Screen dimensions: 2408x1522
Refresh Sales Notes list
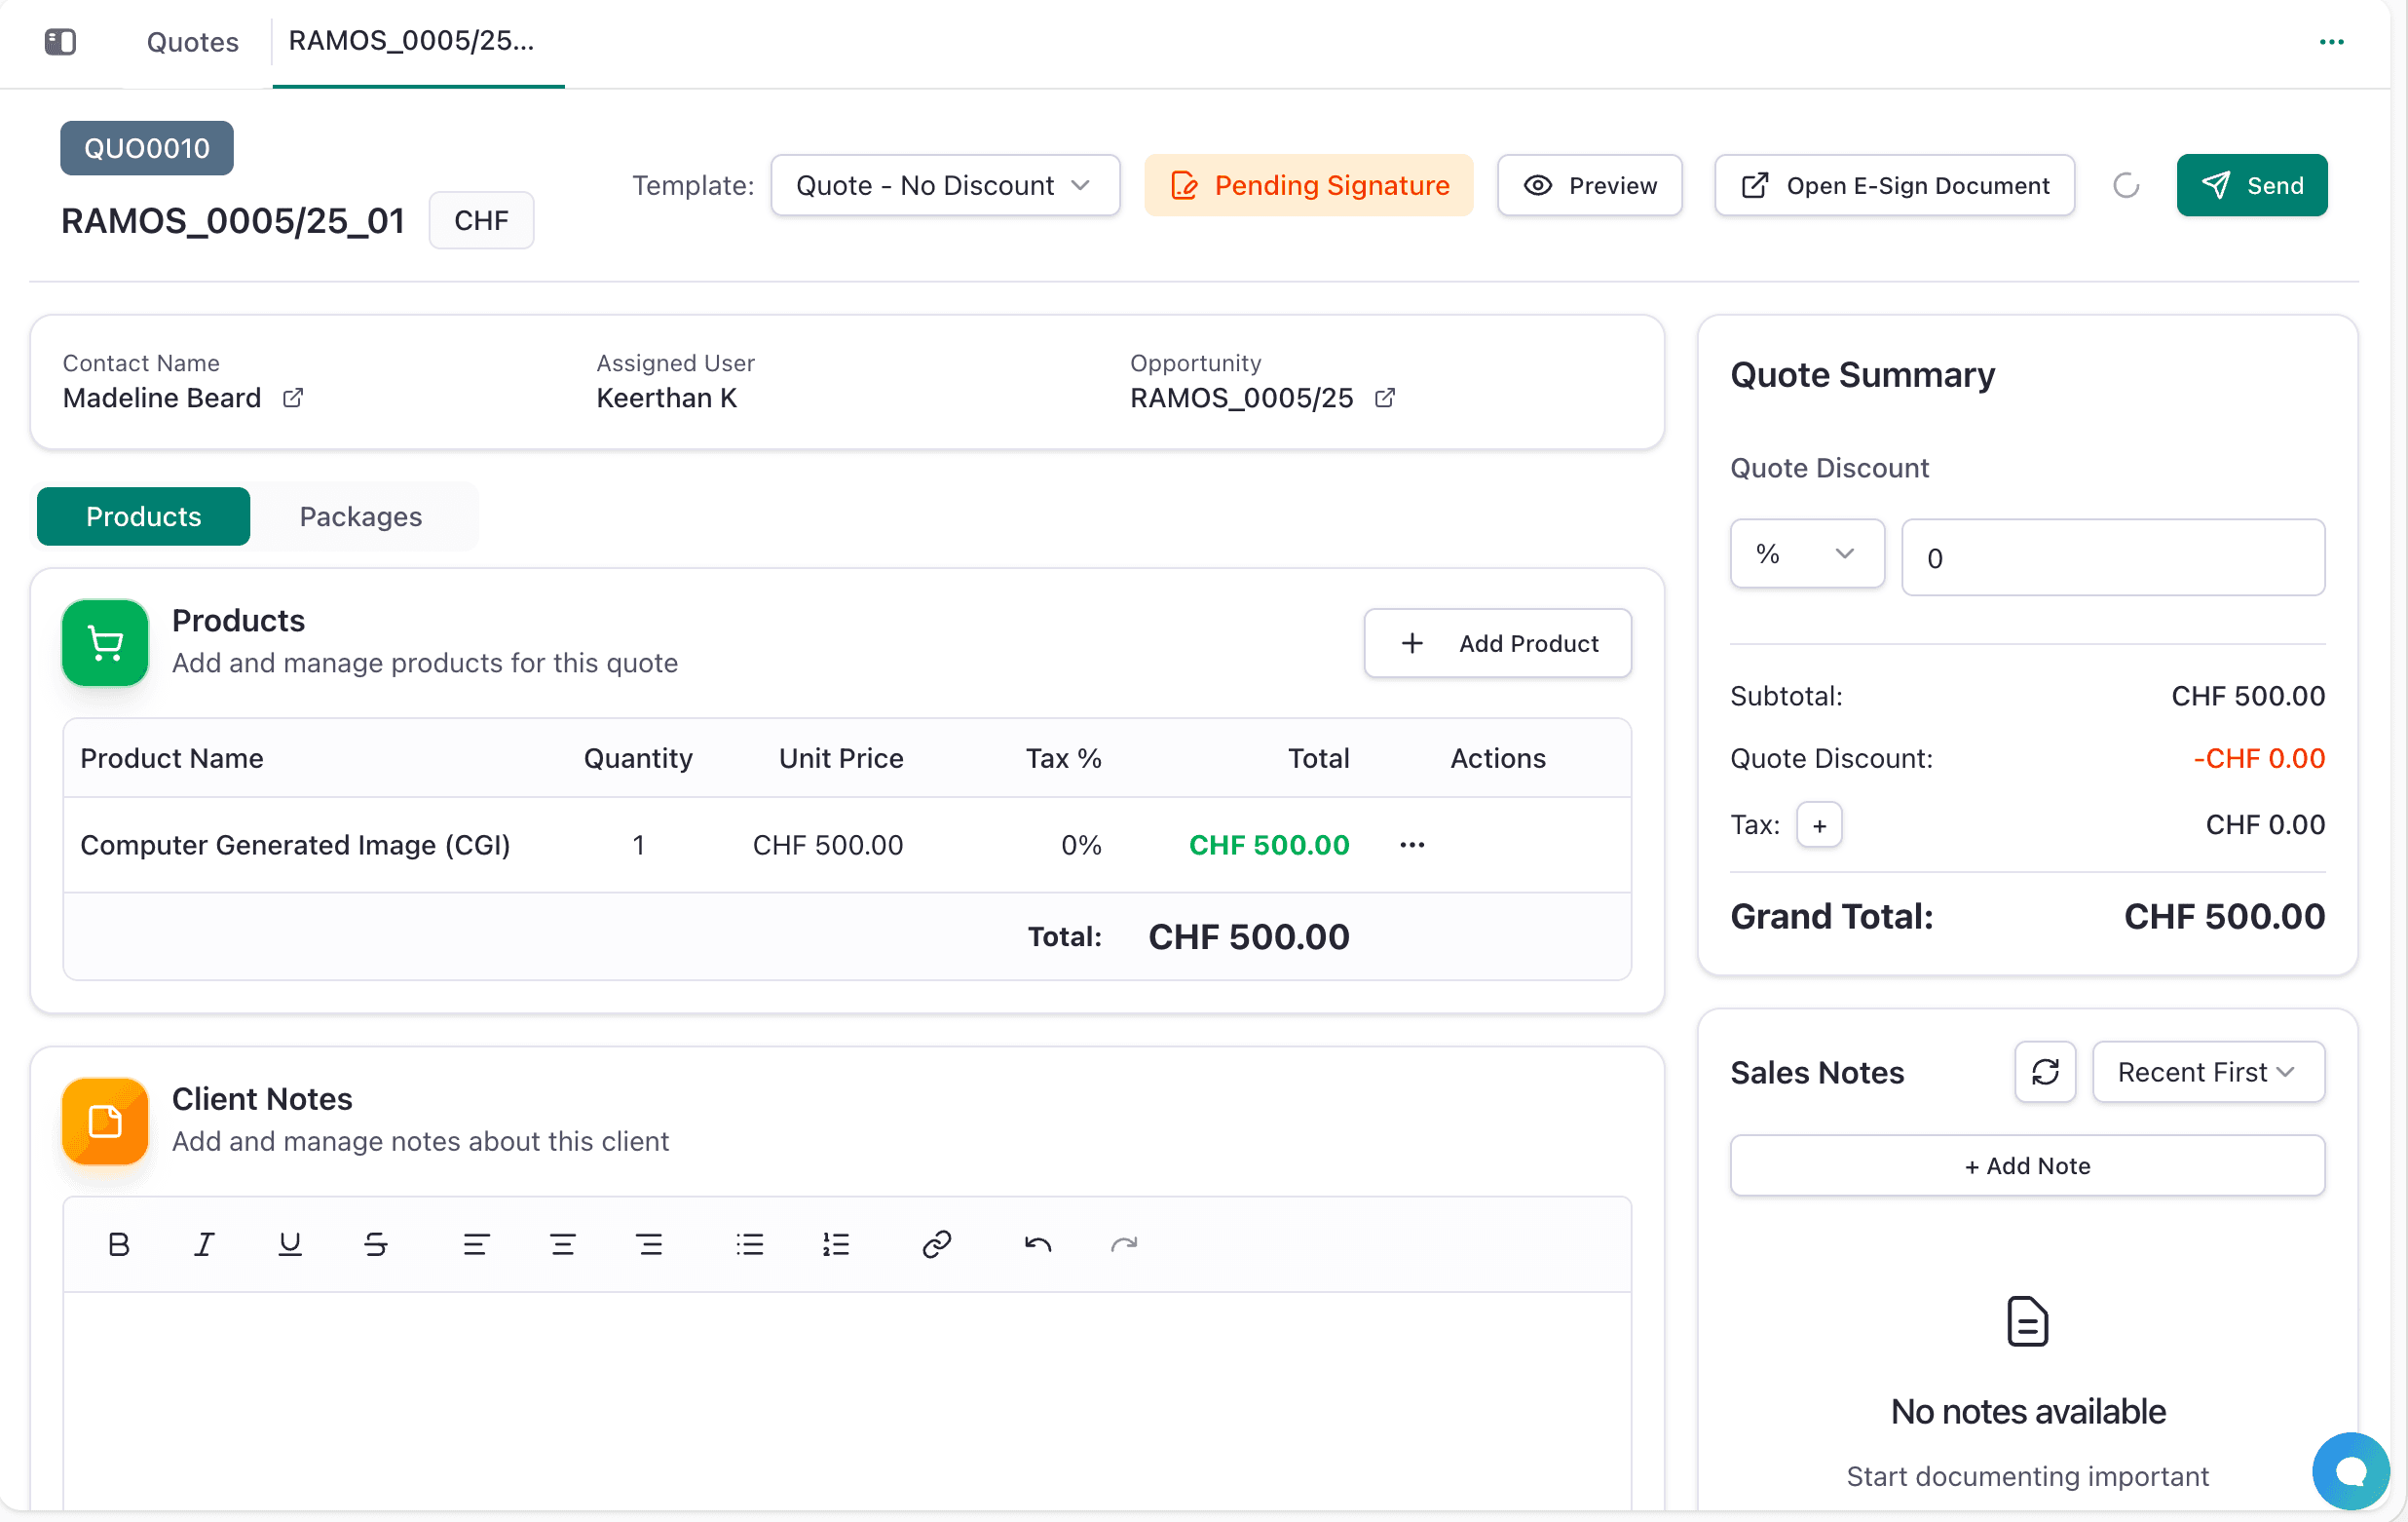pyautogui.click(x=2045, y=1072)
